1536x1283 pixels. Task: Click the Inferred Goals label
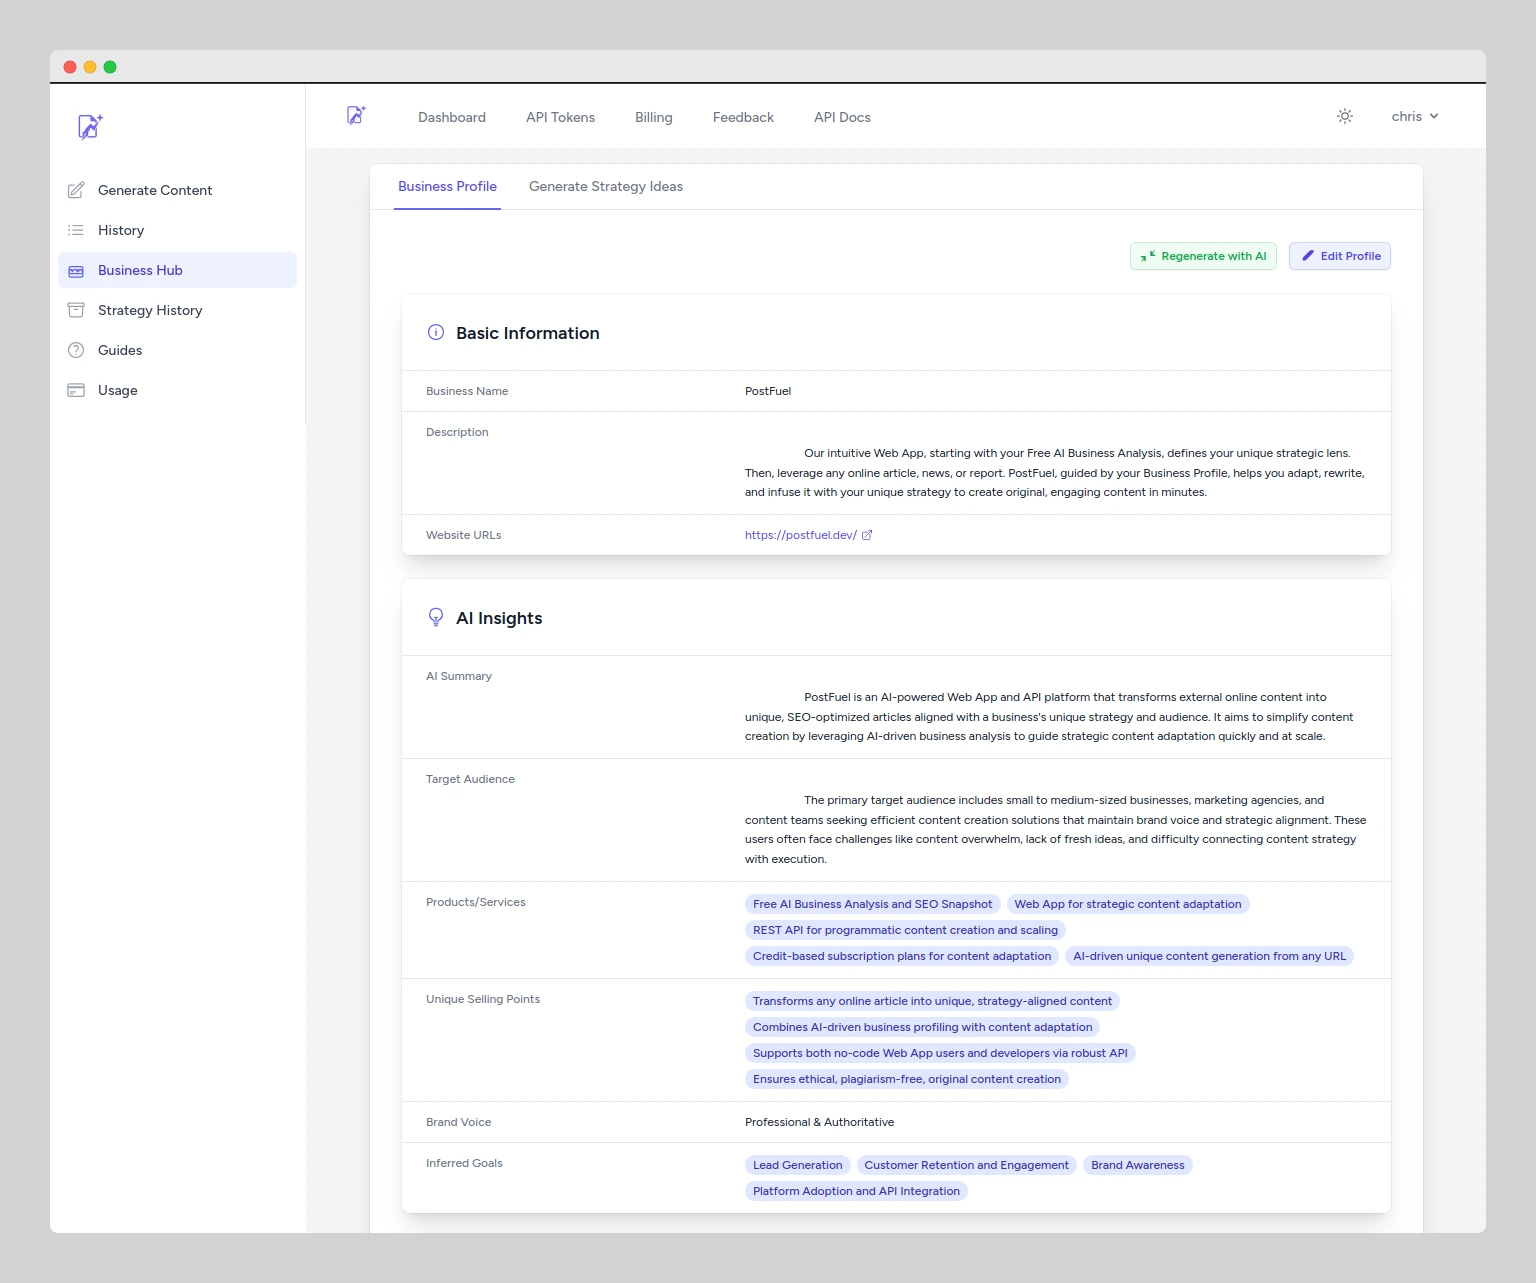coord(464,1163)
